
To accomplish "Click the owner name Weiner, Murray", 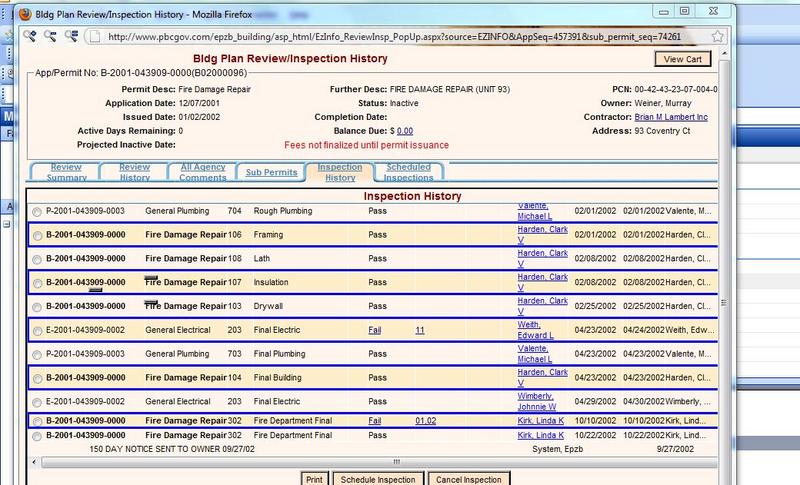I will pos(663,103).
